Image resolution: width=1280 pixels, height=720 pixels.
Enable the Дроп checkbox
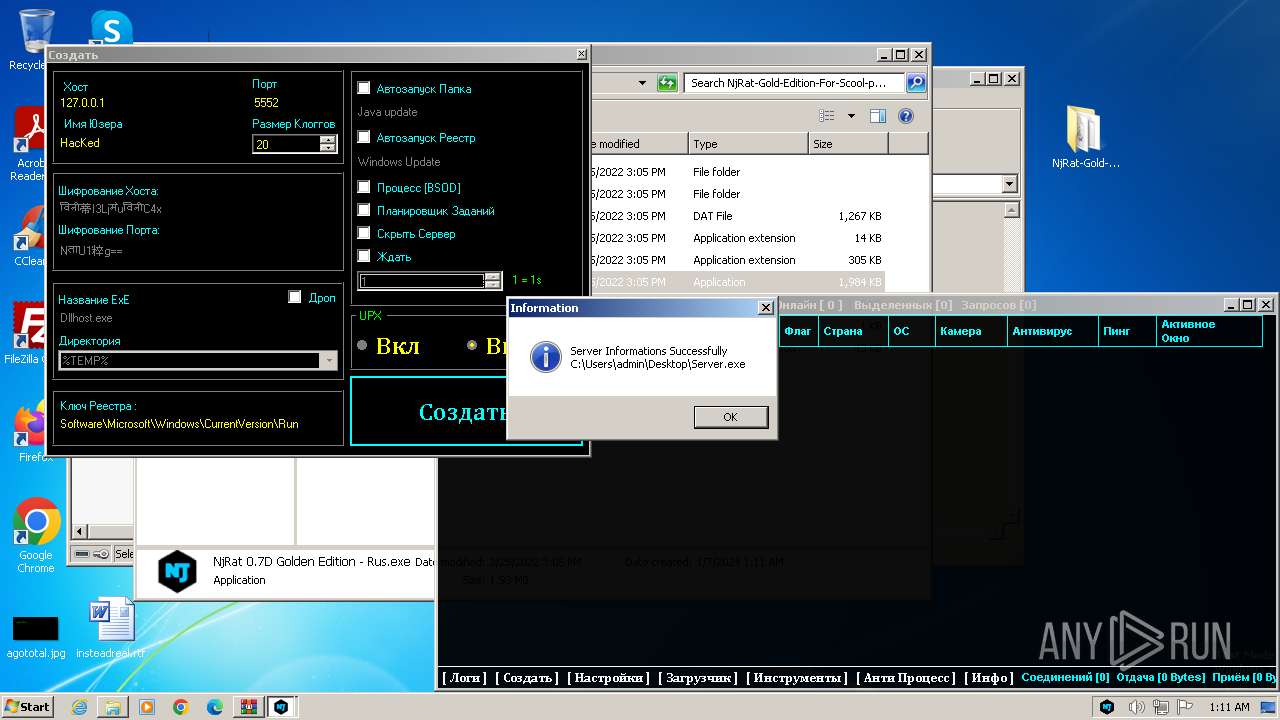(294, 297)
